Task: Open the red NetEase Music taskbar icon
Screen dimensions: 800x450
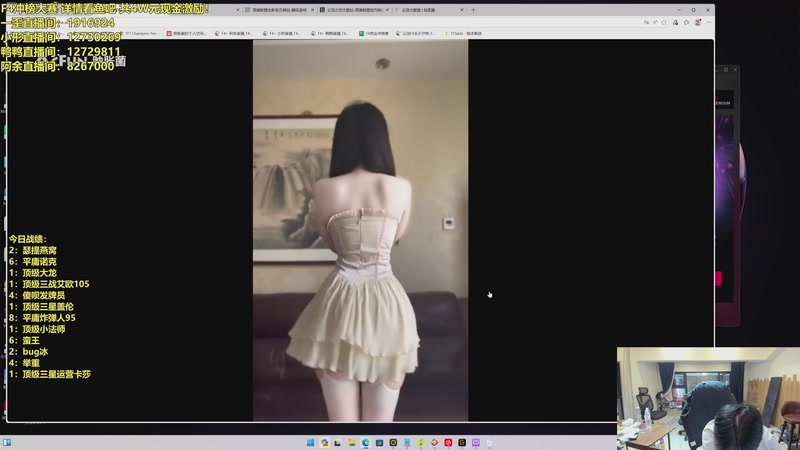Action: tap(448, 443)
